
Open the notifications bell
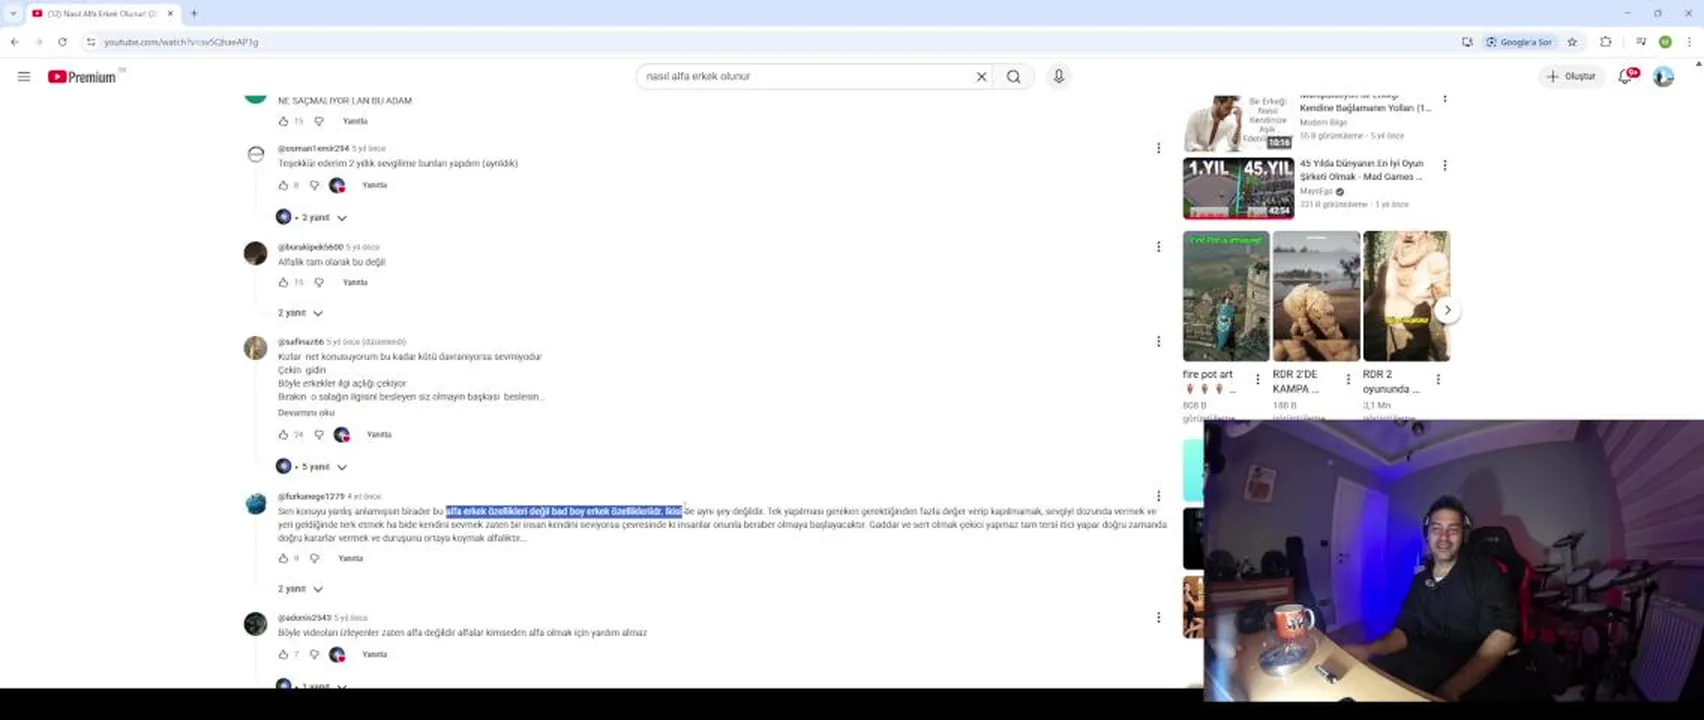pos(1626,77)
